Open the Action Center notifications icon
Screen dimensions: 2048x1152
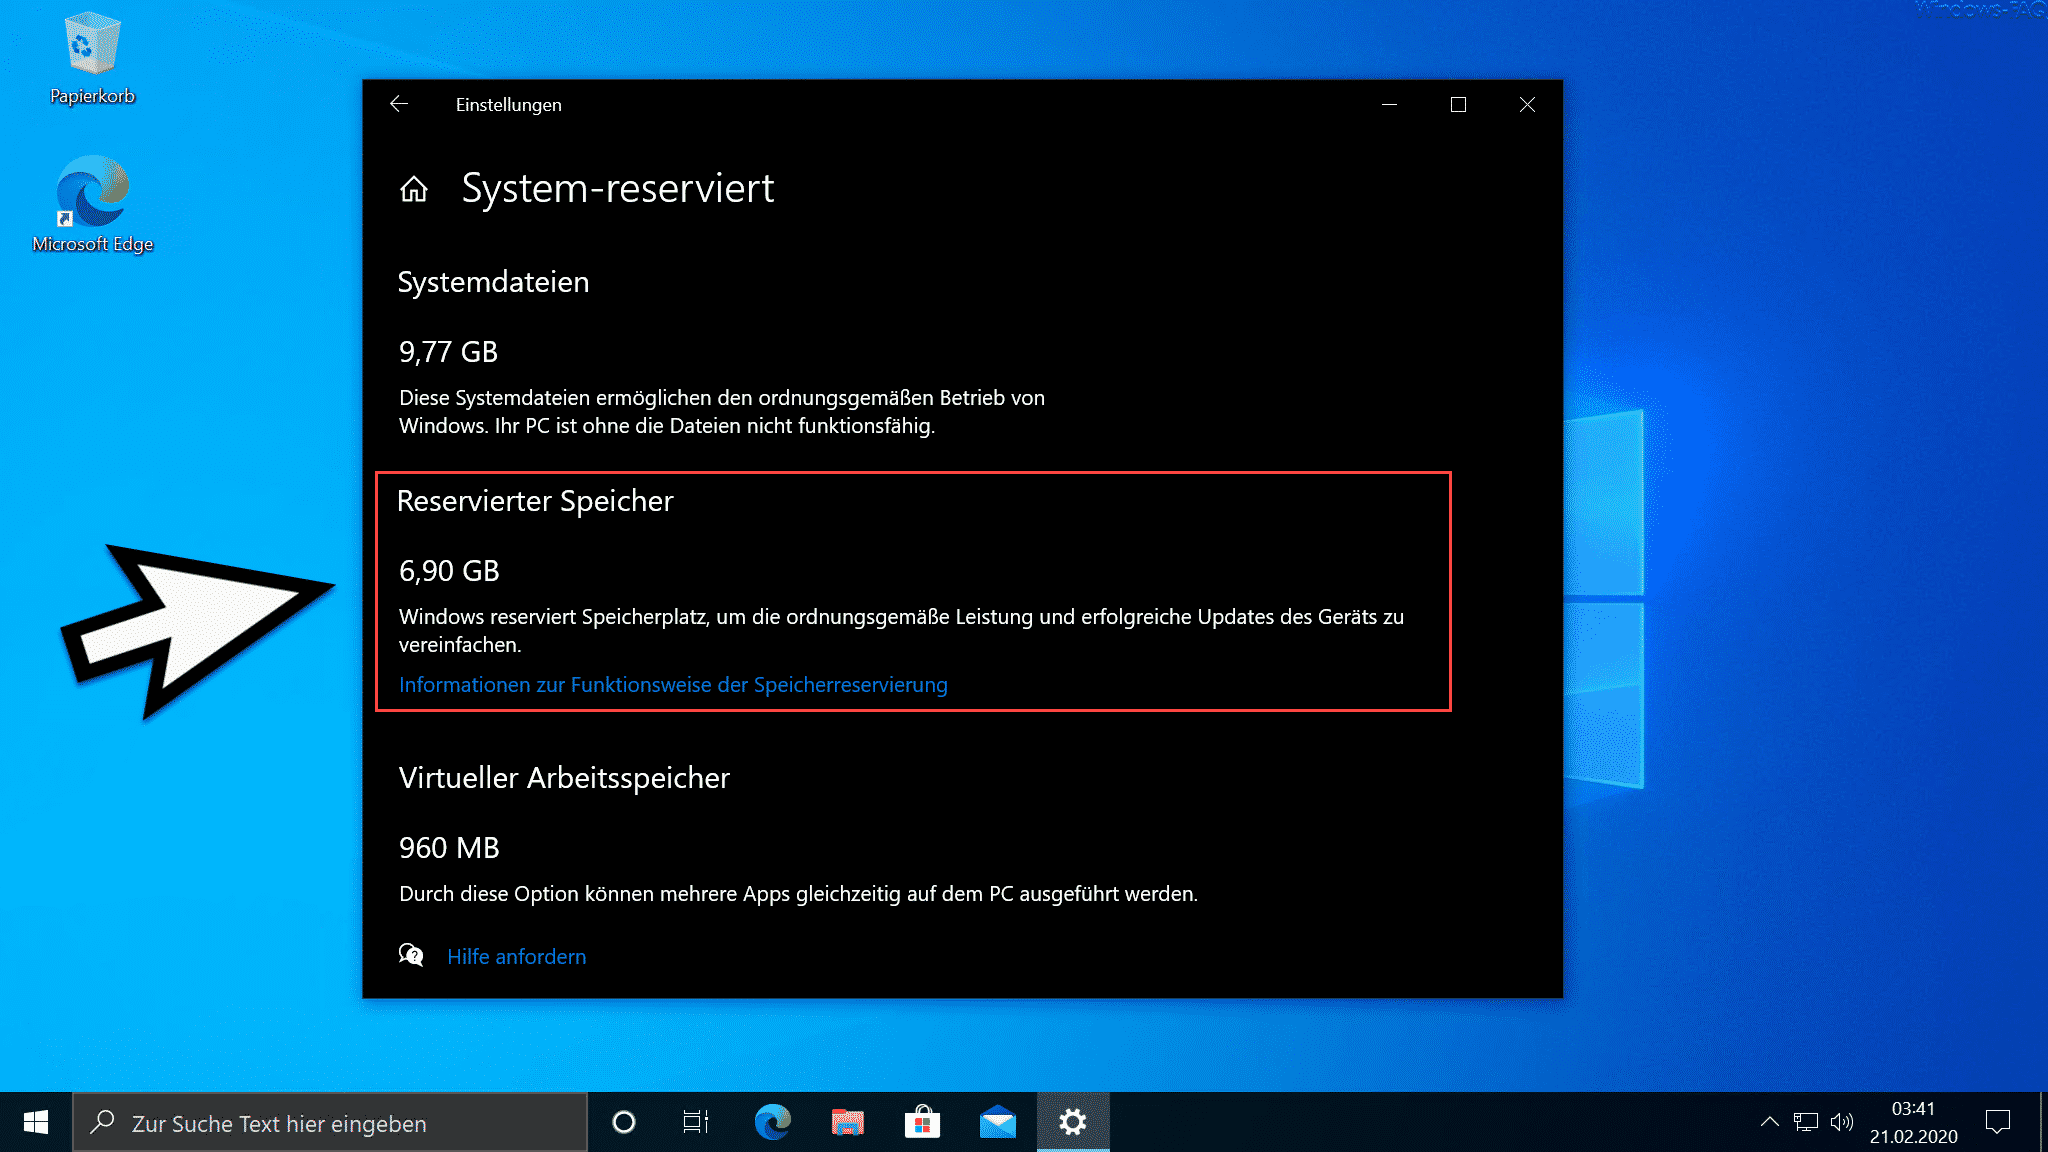point(1998,1122)
